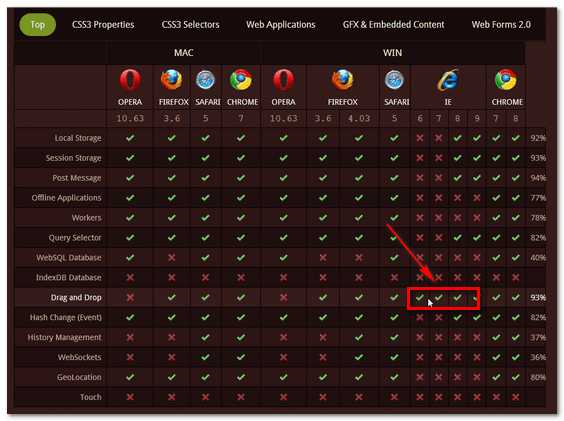The image size is (564, 421).
Task: Click Windows Firefox version 4.03 cell
Action: pos(359,118)
